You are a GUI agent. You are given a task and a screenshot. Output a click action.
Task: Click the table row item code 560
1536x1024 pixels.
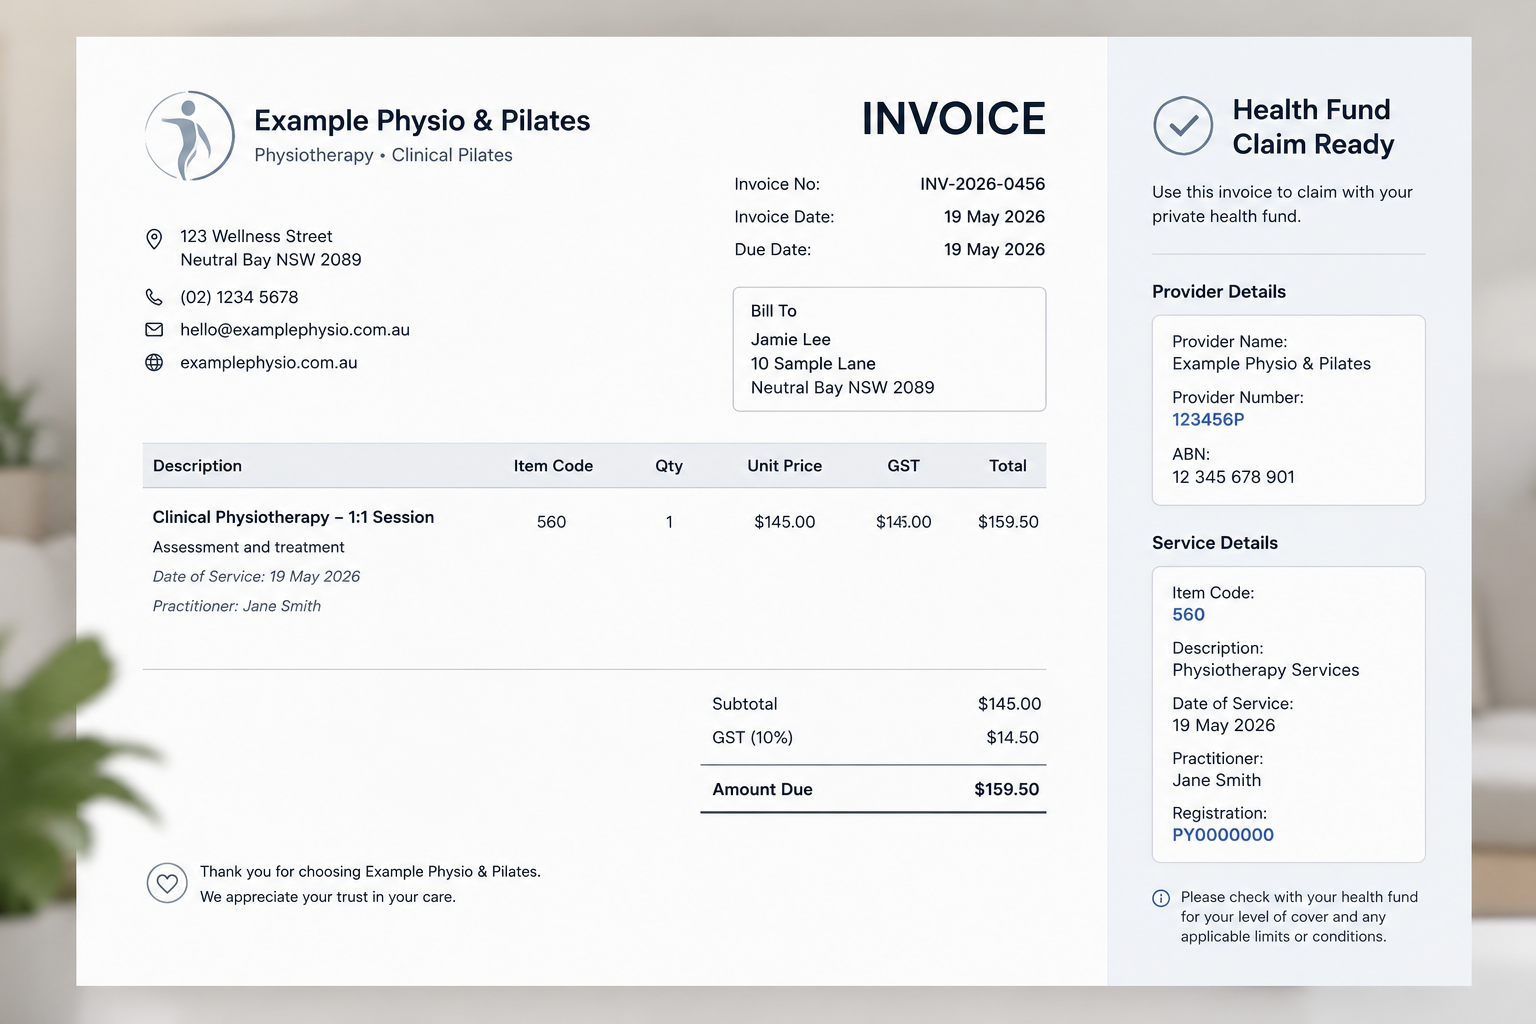551,522
